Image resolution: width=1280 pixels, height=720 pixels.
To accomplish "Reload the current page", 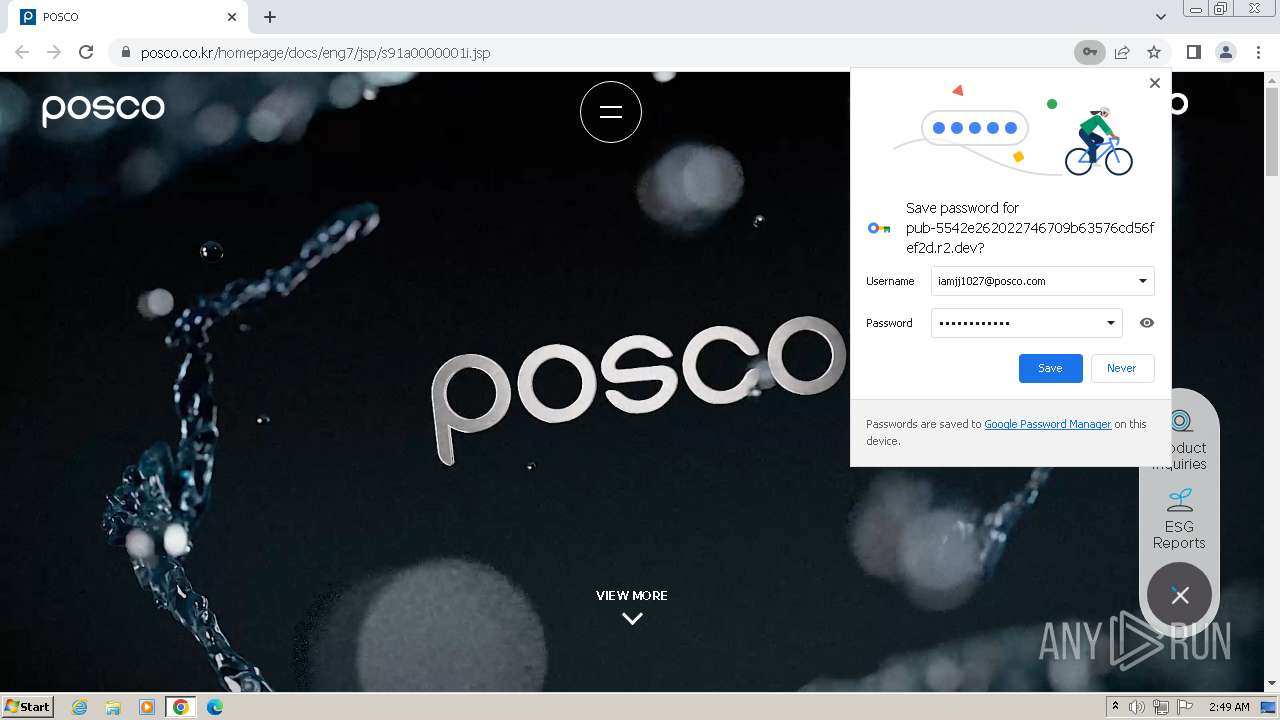I will click(86, 52).
